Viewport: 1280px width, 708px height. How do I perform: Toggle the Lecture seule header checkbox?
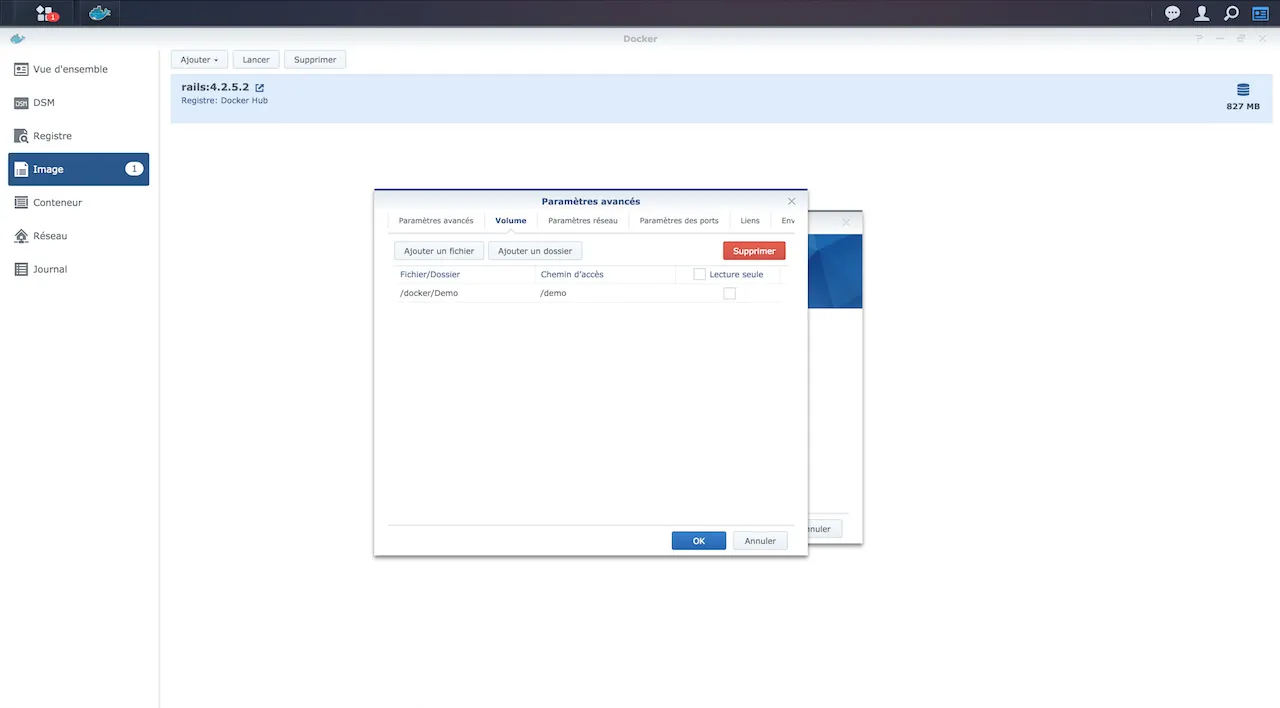(699, 274)
